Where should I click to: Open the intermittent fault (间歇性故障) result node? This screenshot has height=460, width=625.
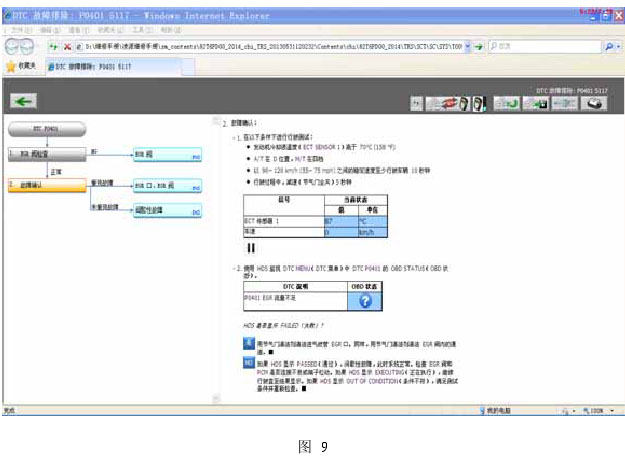point(166,211)
